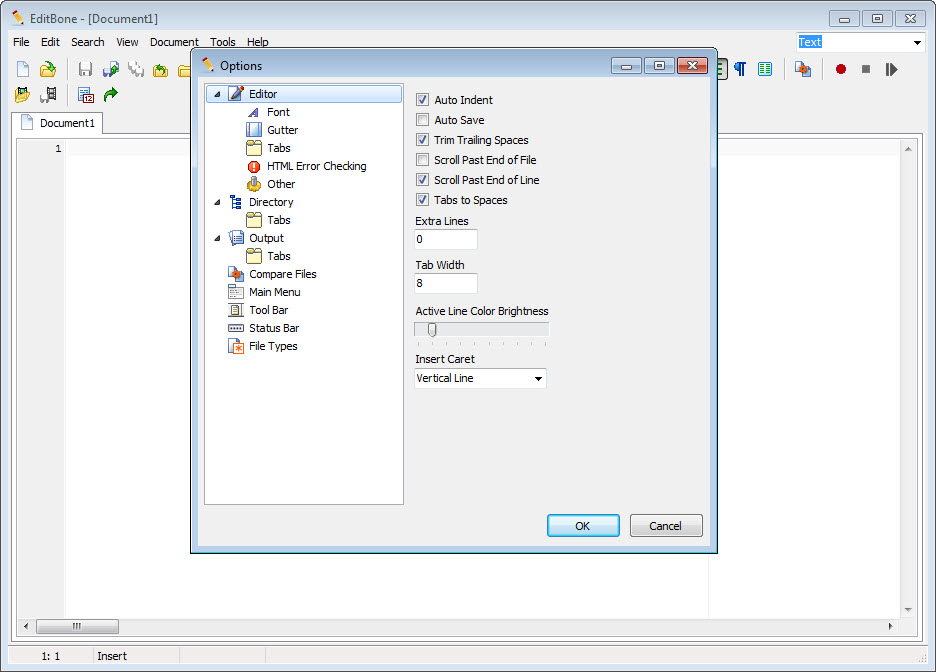Click the 1: 1 cursor position status

pyautogui.click(x=51, y=656)
